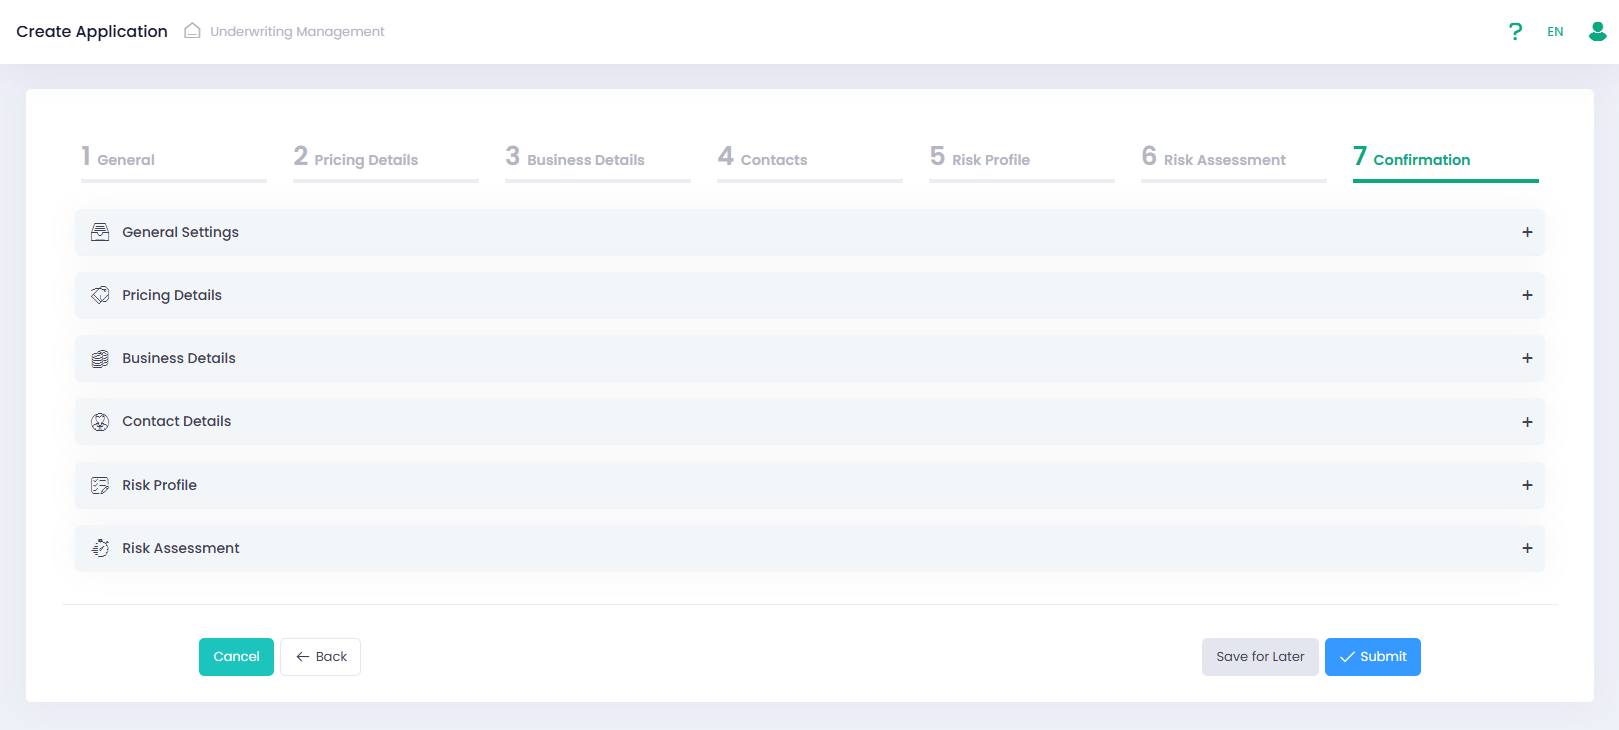Open the EN language selector
The height and width of the screenshot is (730, 1619).
(1555, 32)
